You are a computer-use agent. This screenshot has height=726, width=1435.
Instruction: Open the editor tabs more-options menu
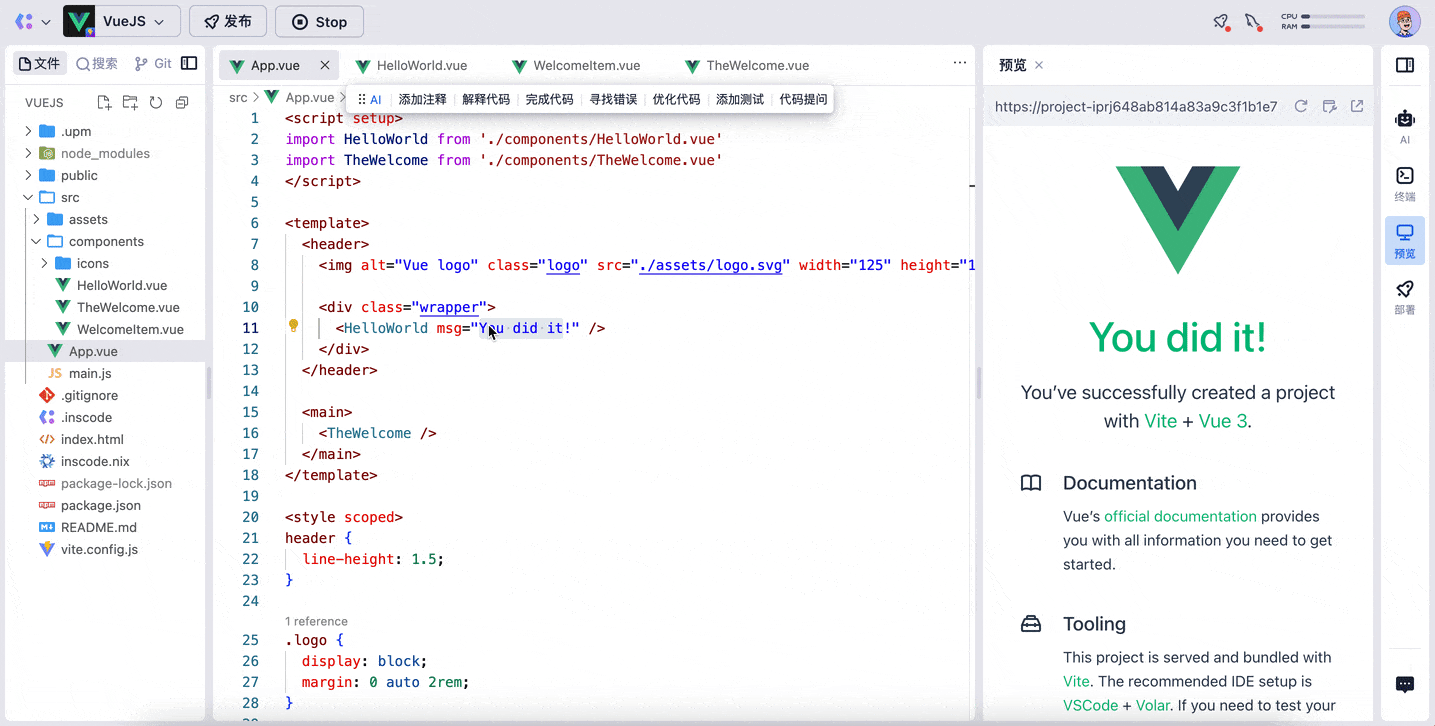coord(959,63)
